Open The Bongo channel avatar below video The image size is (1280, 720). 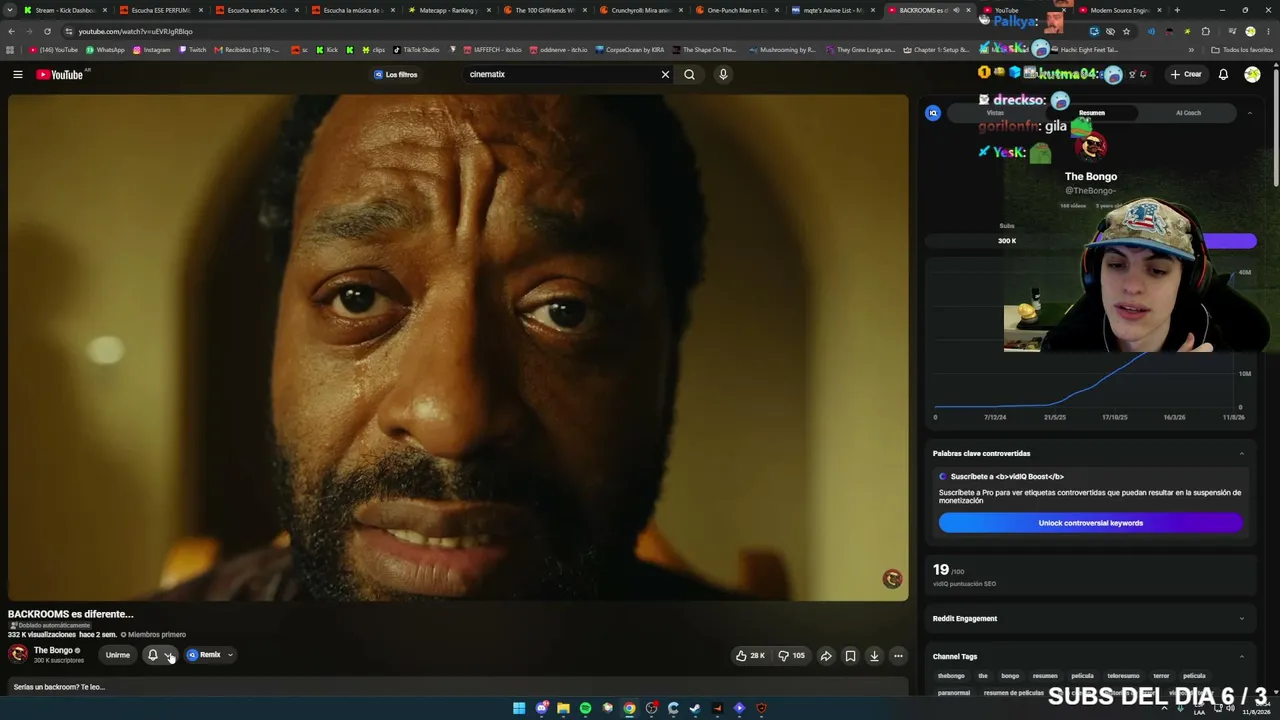(18, 654)
